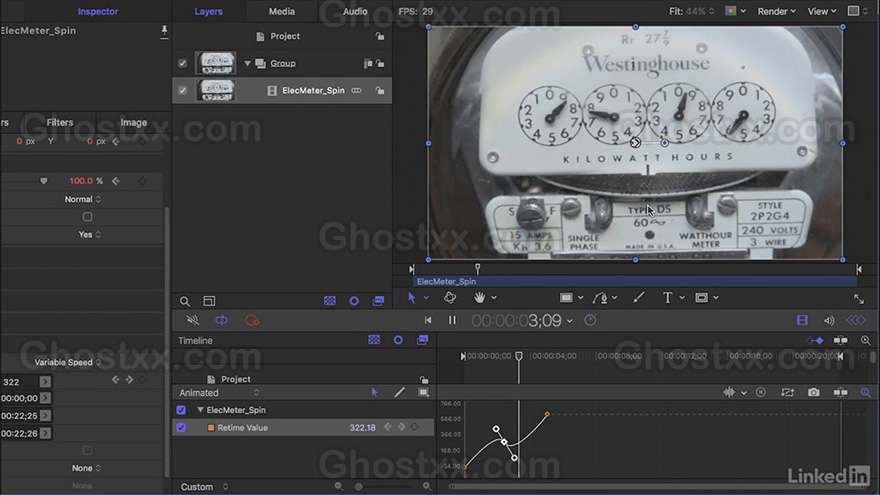880x495 pixels.
Task: Lock the ElecMeter_Spin layer
Action: 380,90
